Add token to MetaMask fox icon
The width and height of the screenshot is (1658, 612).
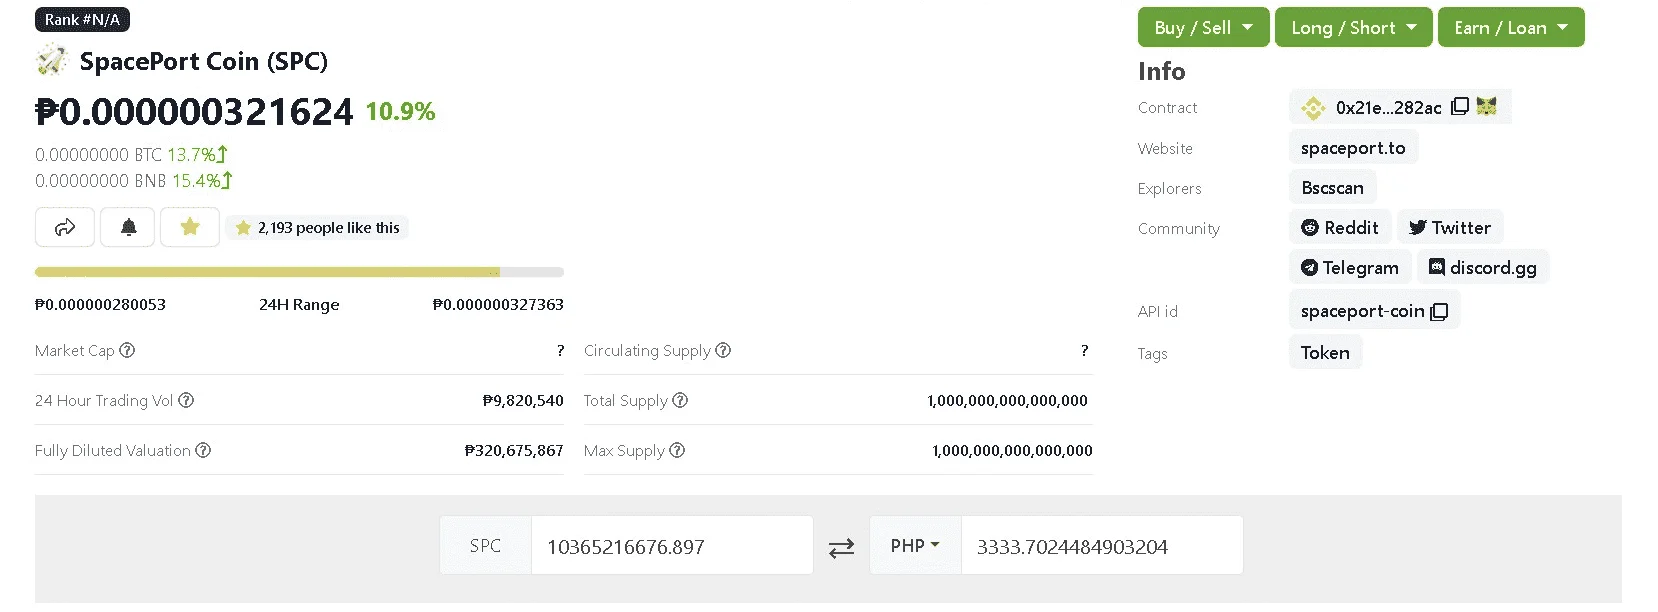coord(1487,106)
